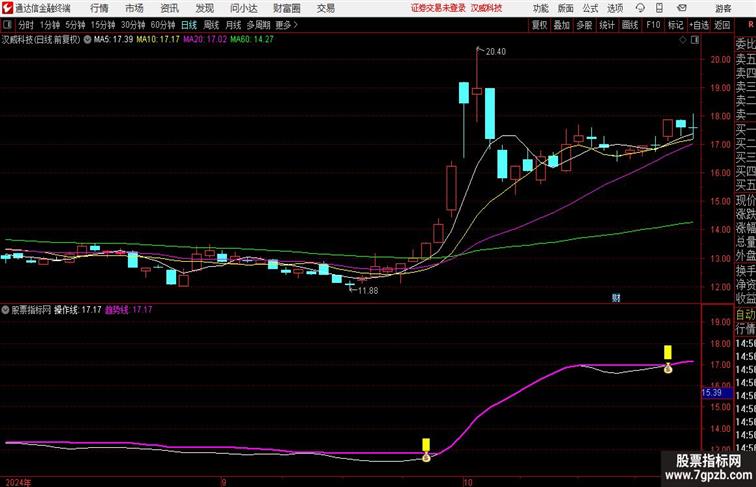
Task: Click the 财 marker on the chart
Action: pyautogui.click(x=616, y=298)
